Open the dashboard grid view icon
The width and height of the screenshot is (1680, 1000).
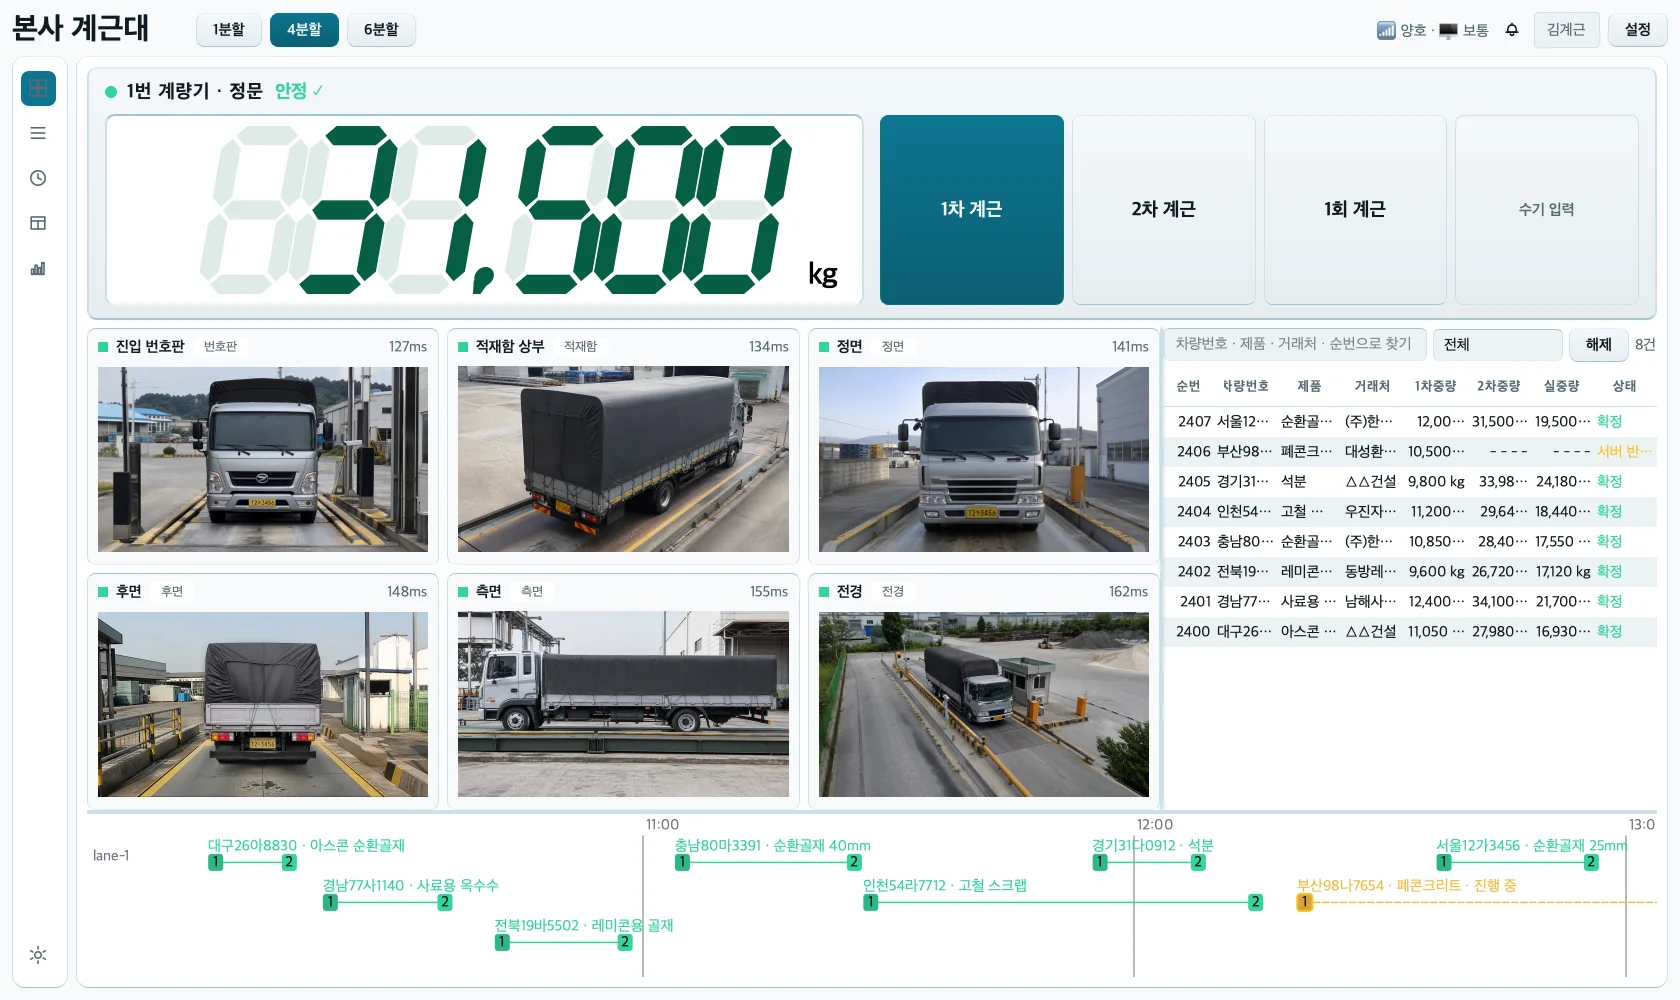pyautogui.click(x=38, y=88)
